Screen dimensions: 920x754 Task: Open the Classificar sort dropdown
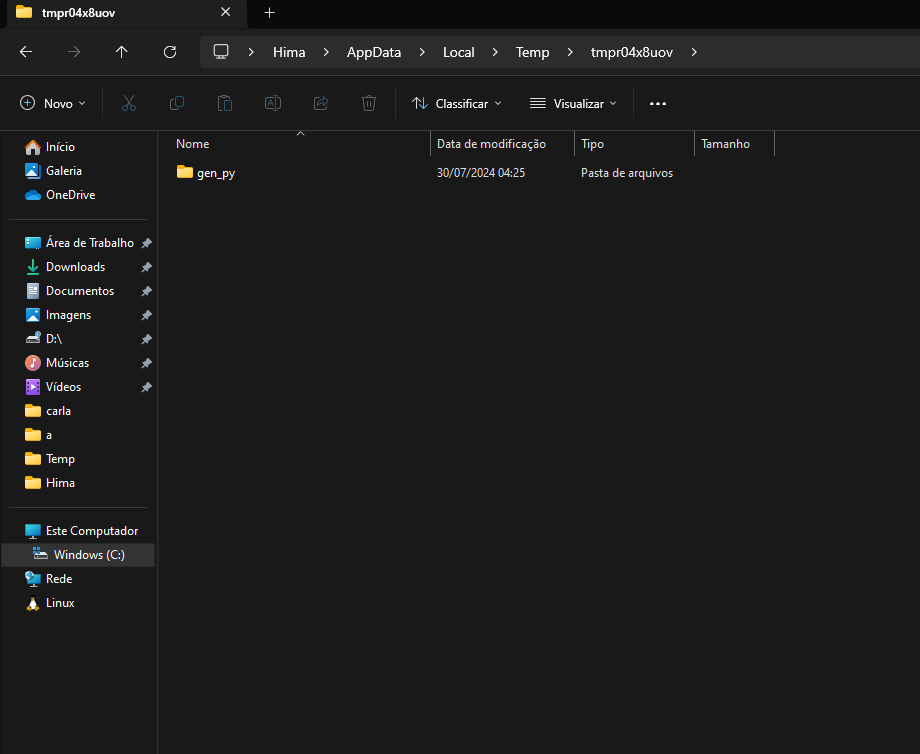click(x=456, y=103)
